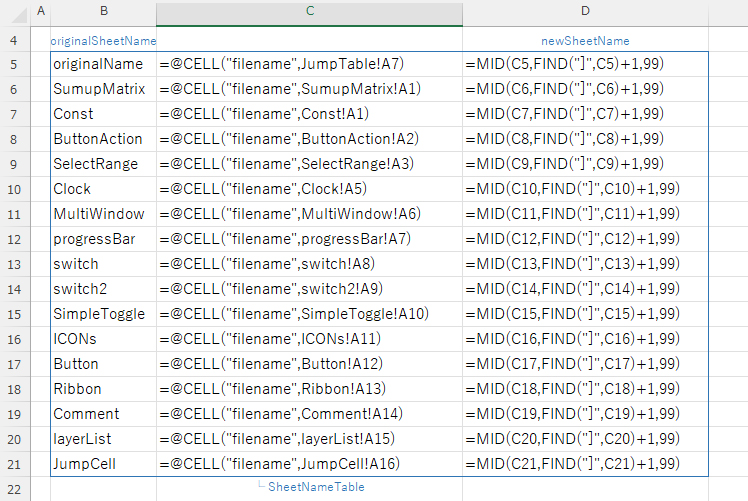Select row 21 header
Image resolution: width=748 pixels, height=501 pixels.
click(x=15, y=464)
